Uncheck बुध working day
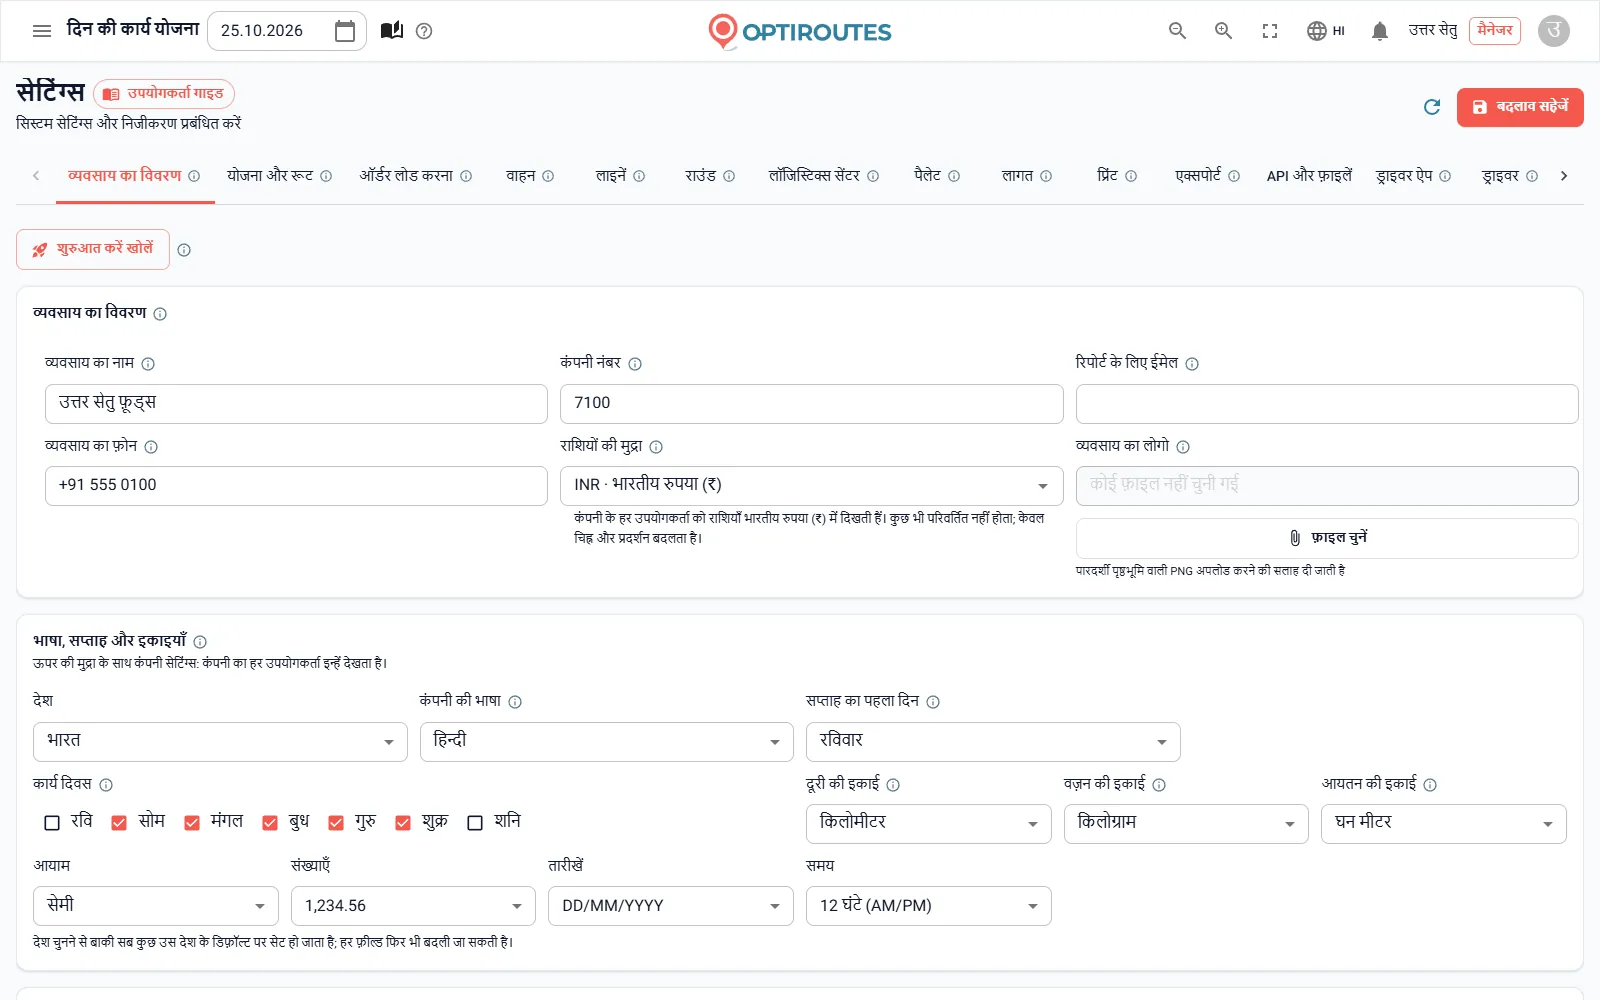The width and height of the screenshot is (1600, 1000). (270, 823)
